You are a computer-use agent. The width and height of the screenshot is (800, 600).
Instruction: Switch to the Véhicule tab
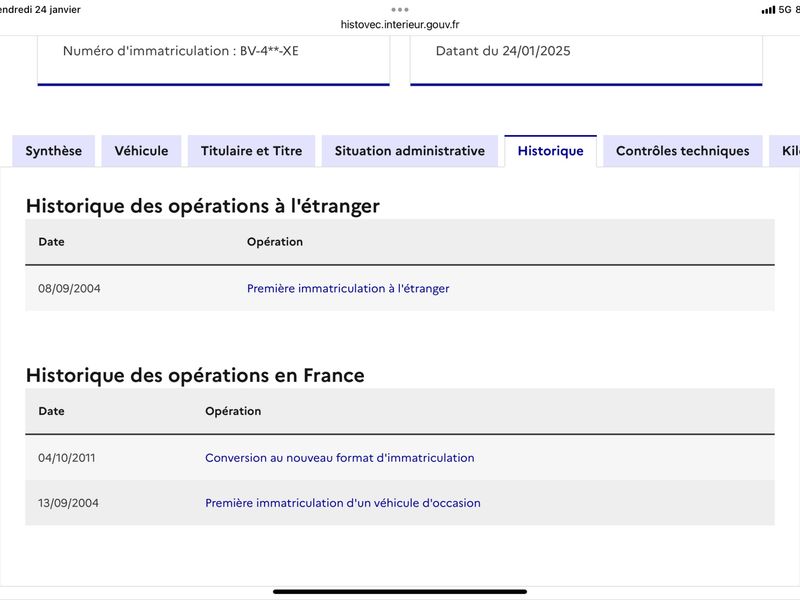pos(141,151)
